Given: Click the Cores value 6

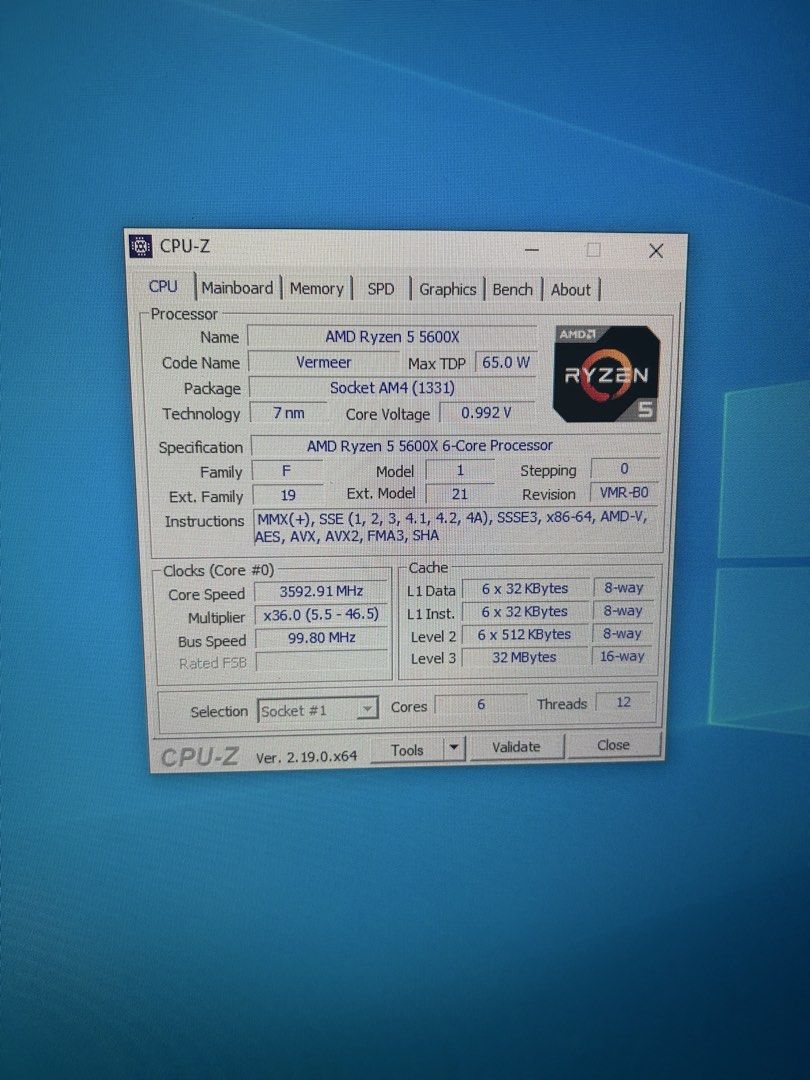Looking at the screenshot, I should pos(481,704).
